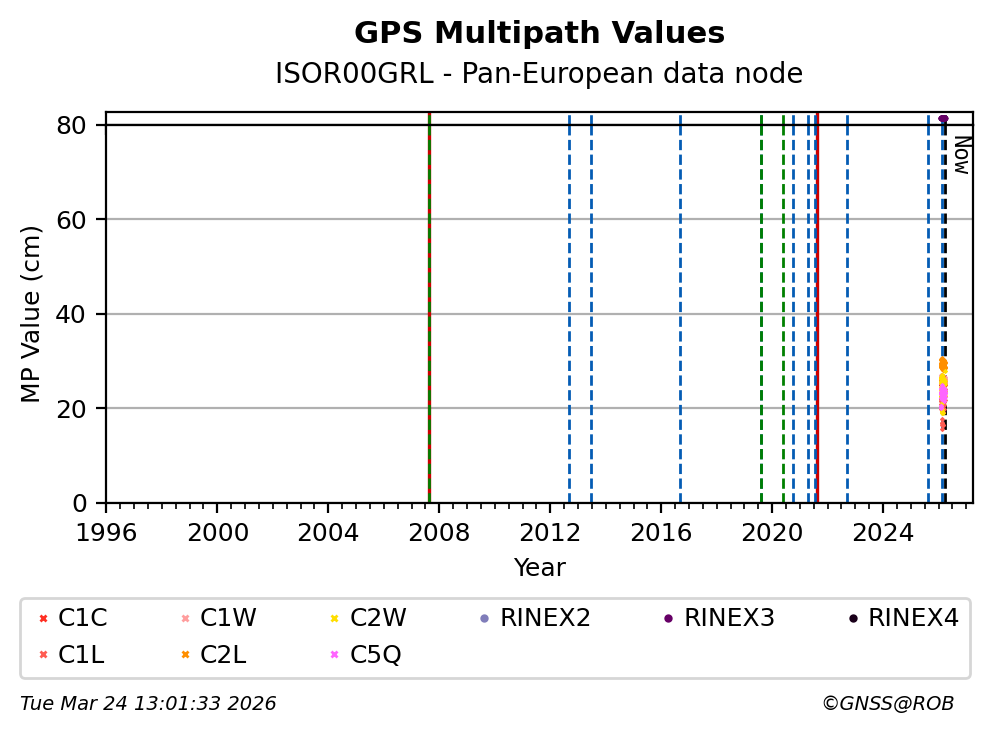Click the RINEX2 dot in legend
Screen dimensions: 992x734
pos(484,619)
